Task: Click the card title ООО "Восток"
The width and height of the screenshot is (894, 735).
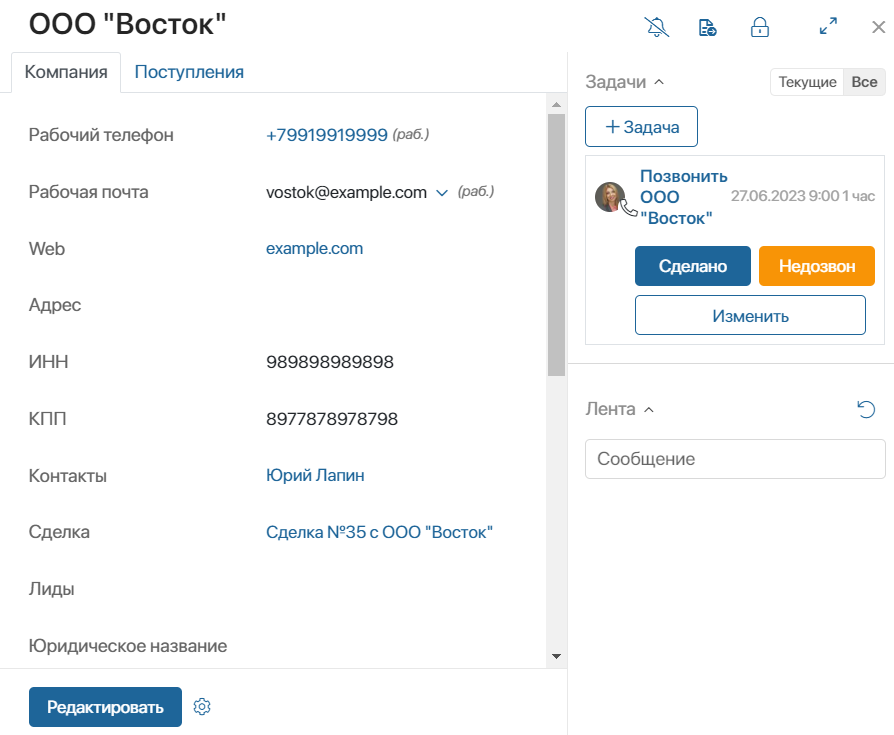Action: coord(128,25)
